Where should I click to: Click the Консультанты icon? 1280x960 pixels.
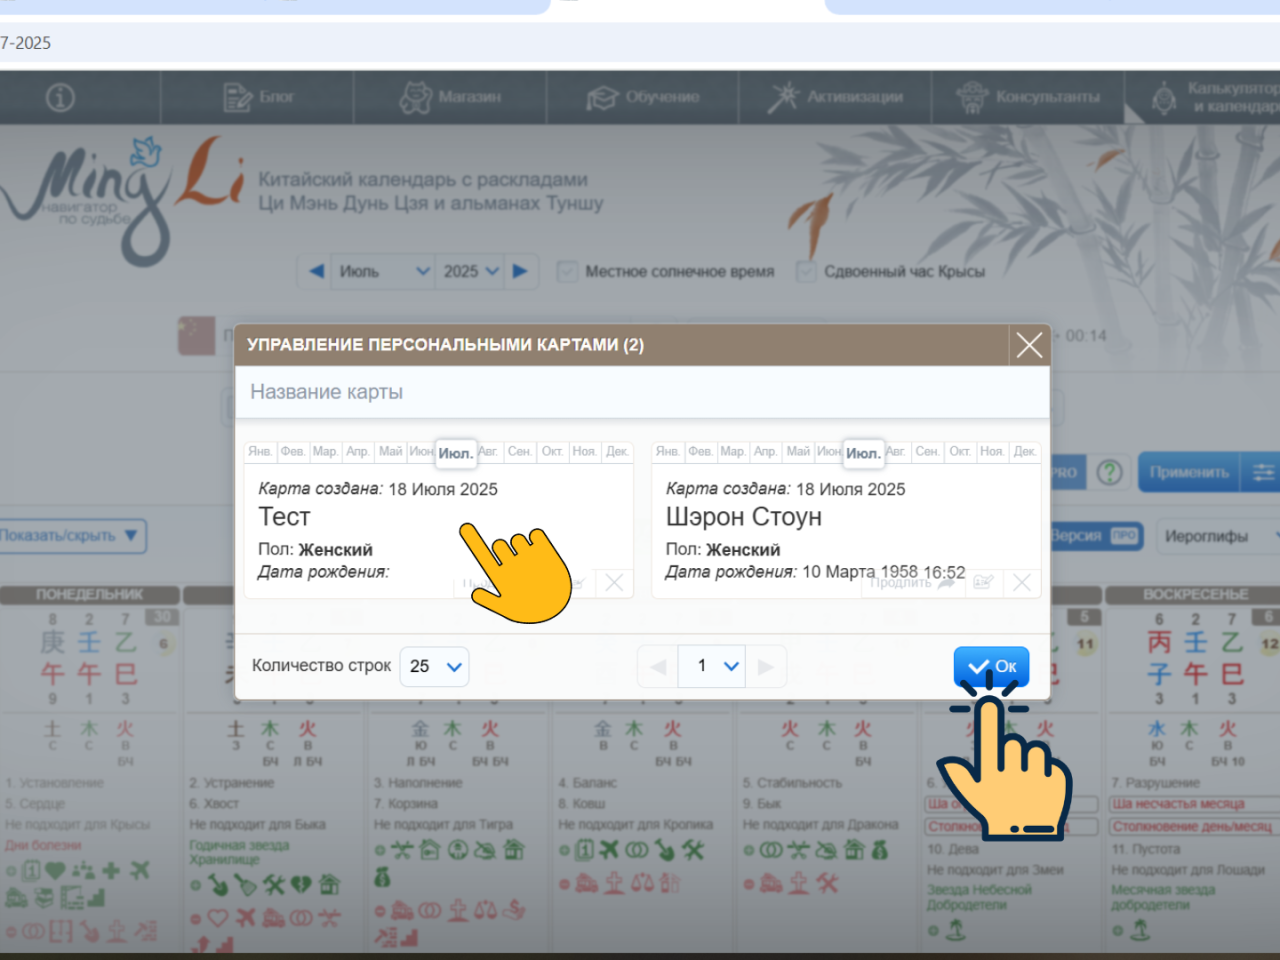[x=971, y=98]
